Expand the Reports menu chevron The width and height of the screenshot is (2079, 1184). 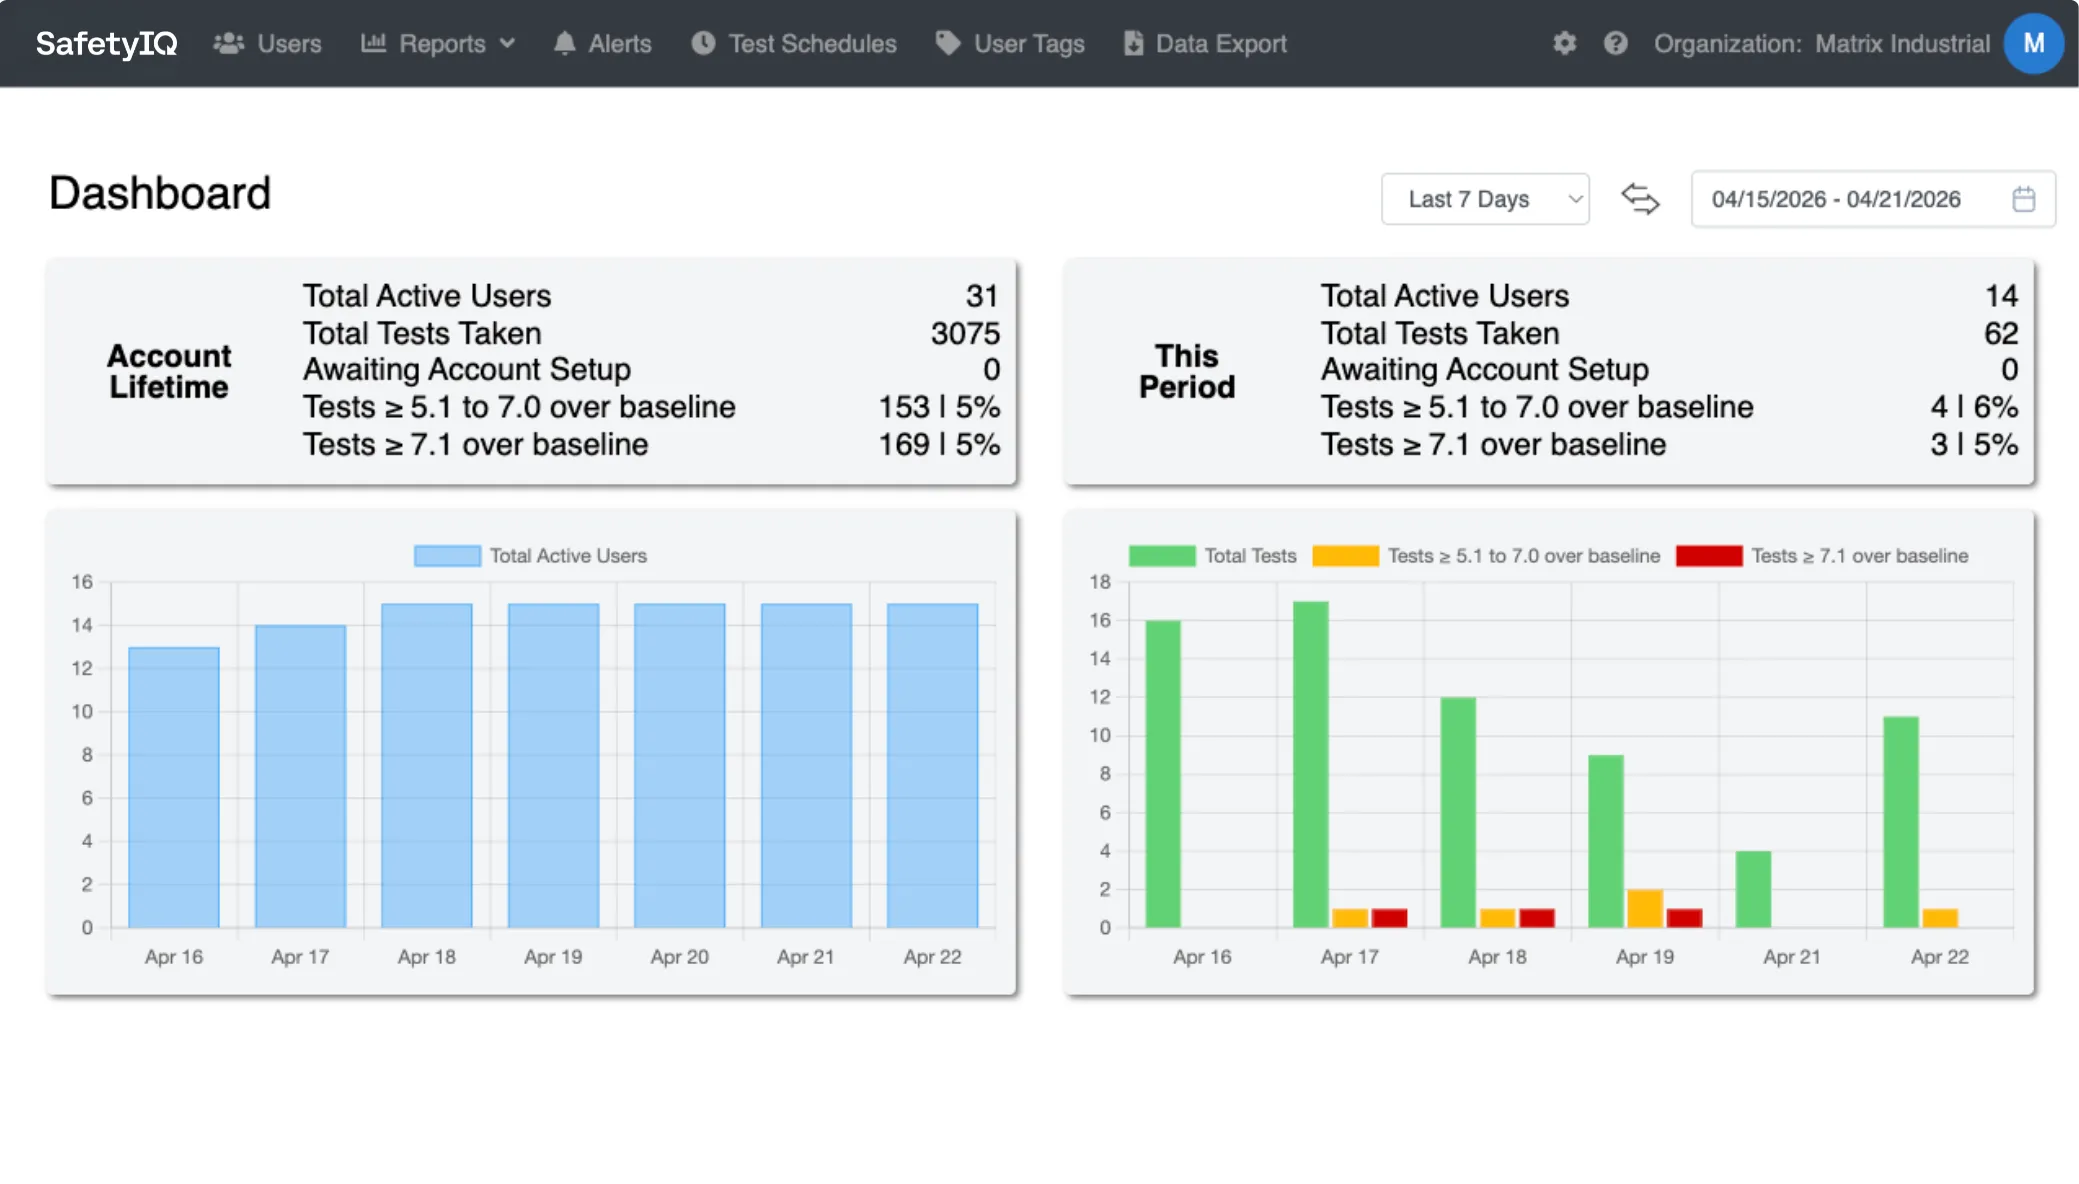(x=507, y=44)
